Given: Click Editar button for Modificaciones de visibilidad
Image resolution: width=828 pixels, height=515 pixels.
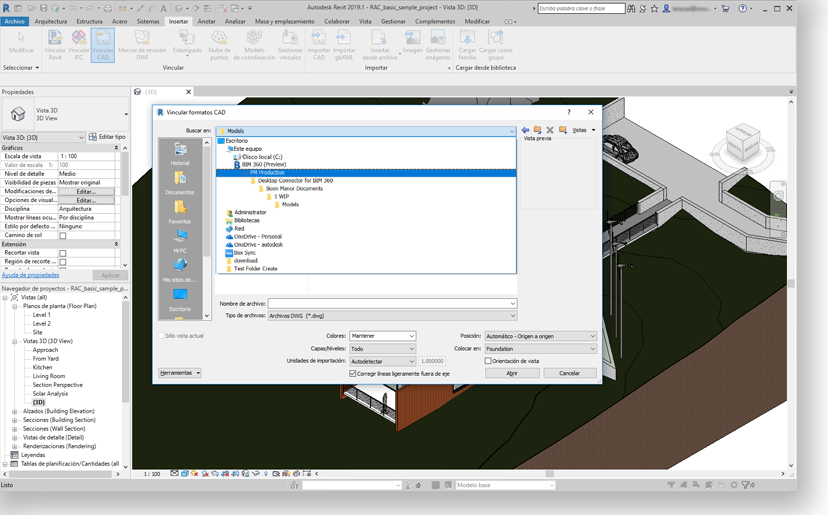Looking at the screenshot, I should (86, 191).
